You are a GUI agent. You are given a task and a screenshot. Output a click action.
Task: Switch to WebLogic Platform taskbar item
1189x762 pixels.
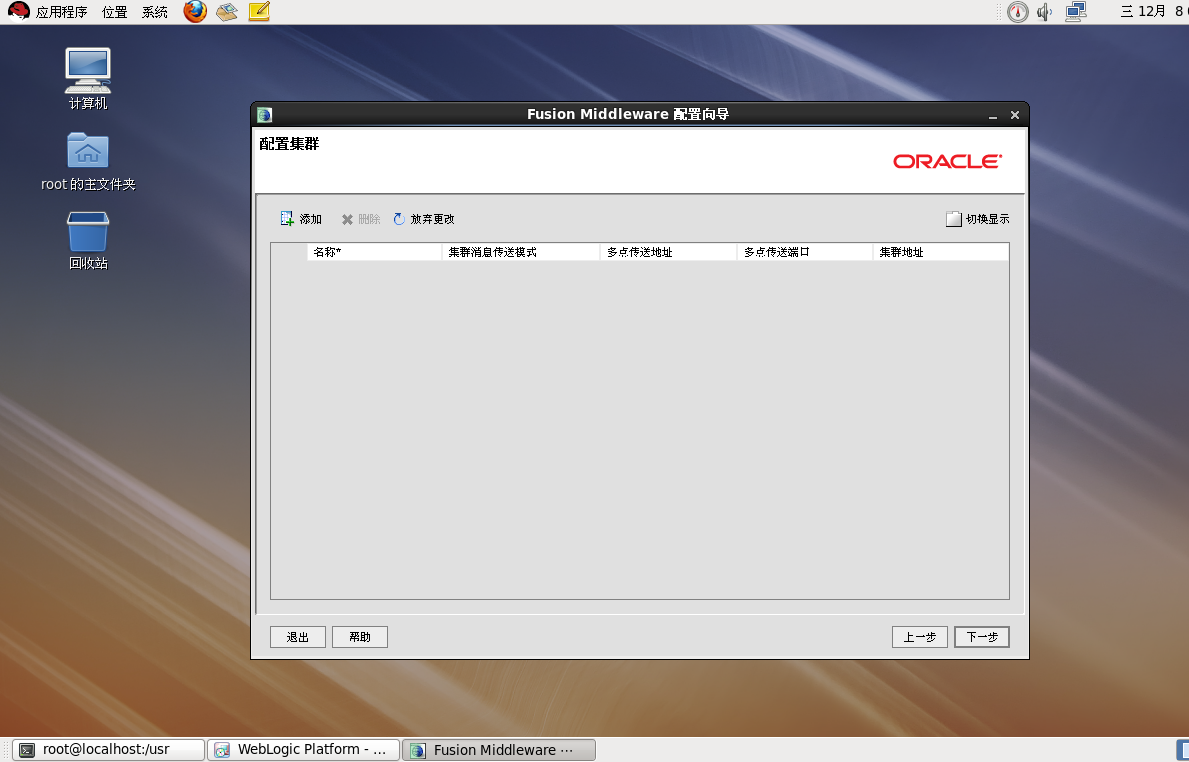click(303, 749)
